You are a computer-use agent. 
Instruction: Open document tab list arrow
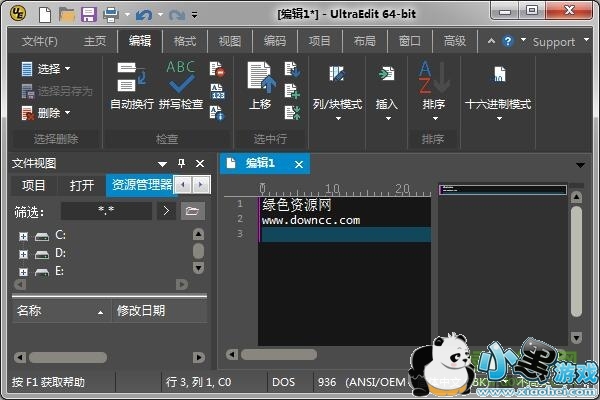point(580,165)
